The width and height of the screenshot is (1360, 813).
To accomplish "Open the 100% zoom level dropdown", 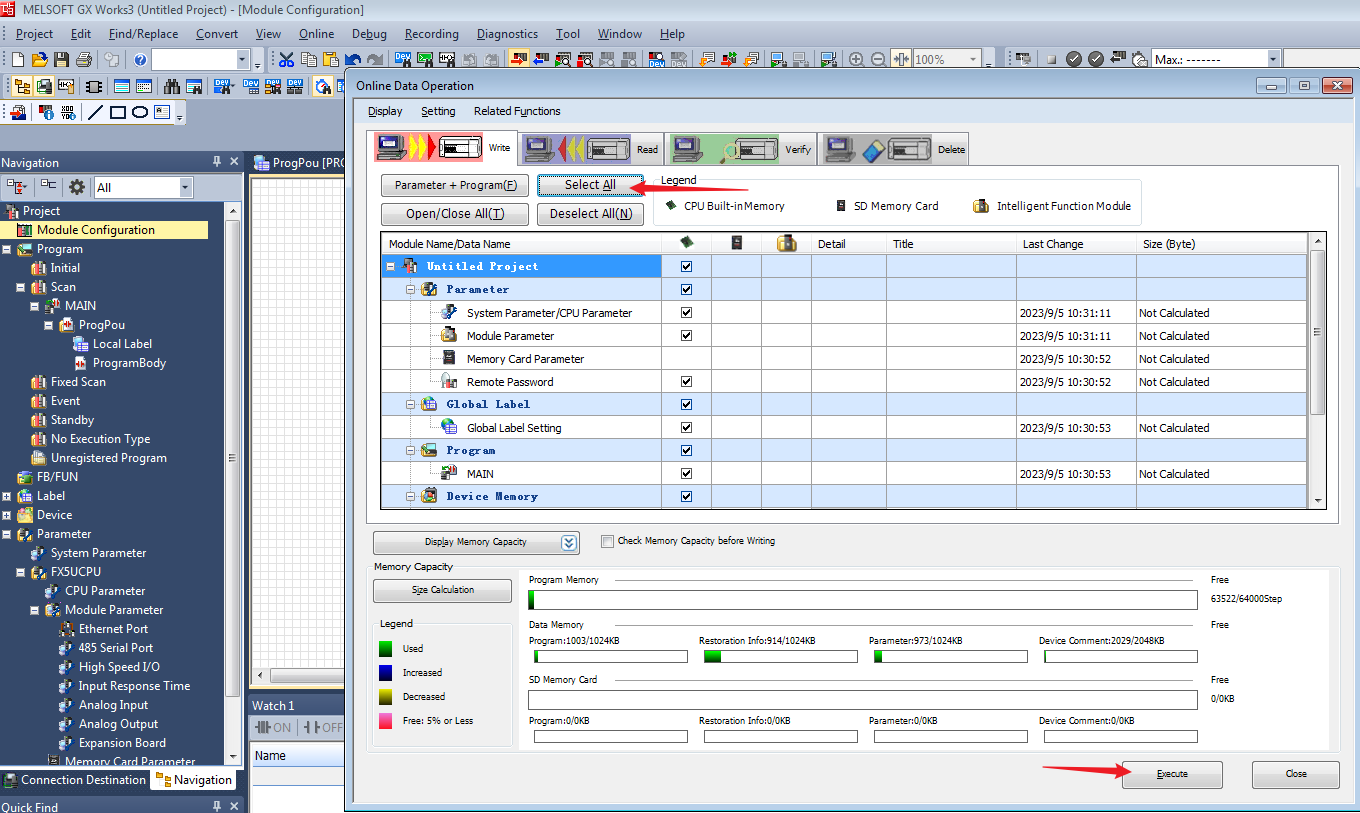I will coord(973,60).
